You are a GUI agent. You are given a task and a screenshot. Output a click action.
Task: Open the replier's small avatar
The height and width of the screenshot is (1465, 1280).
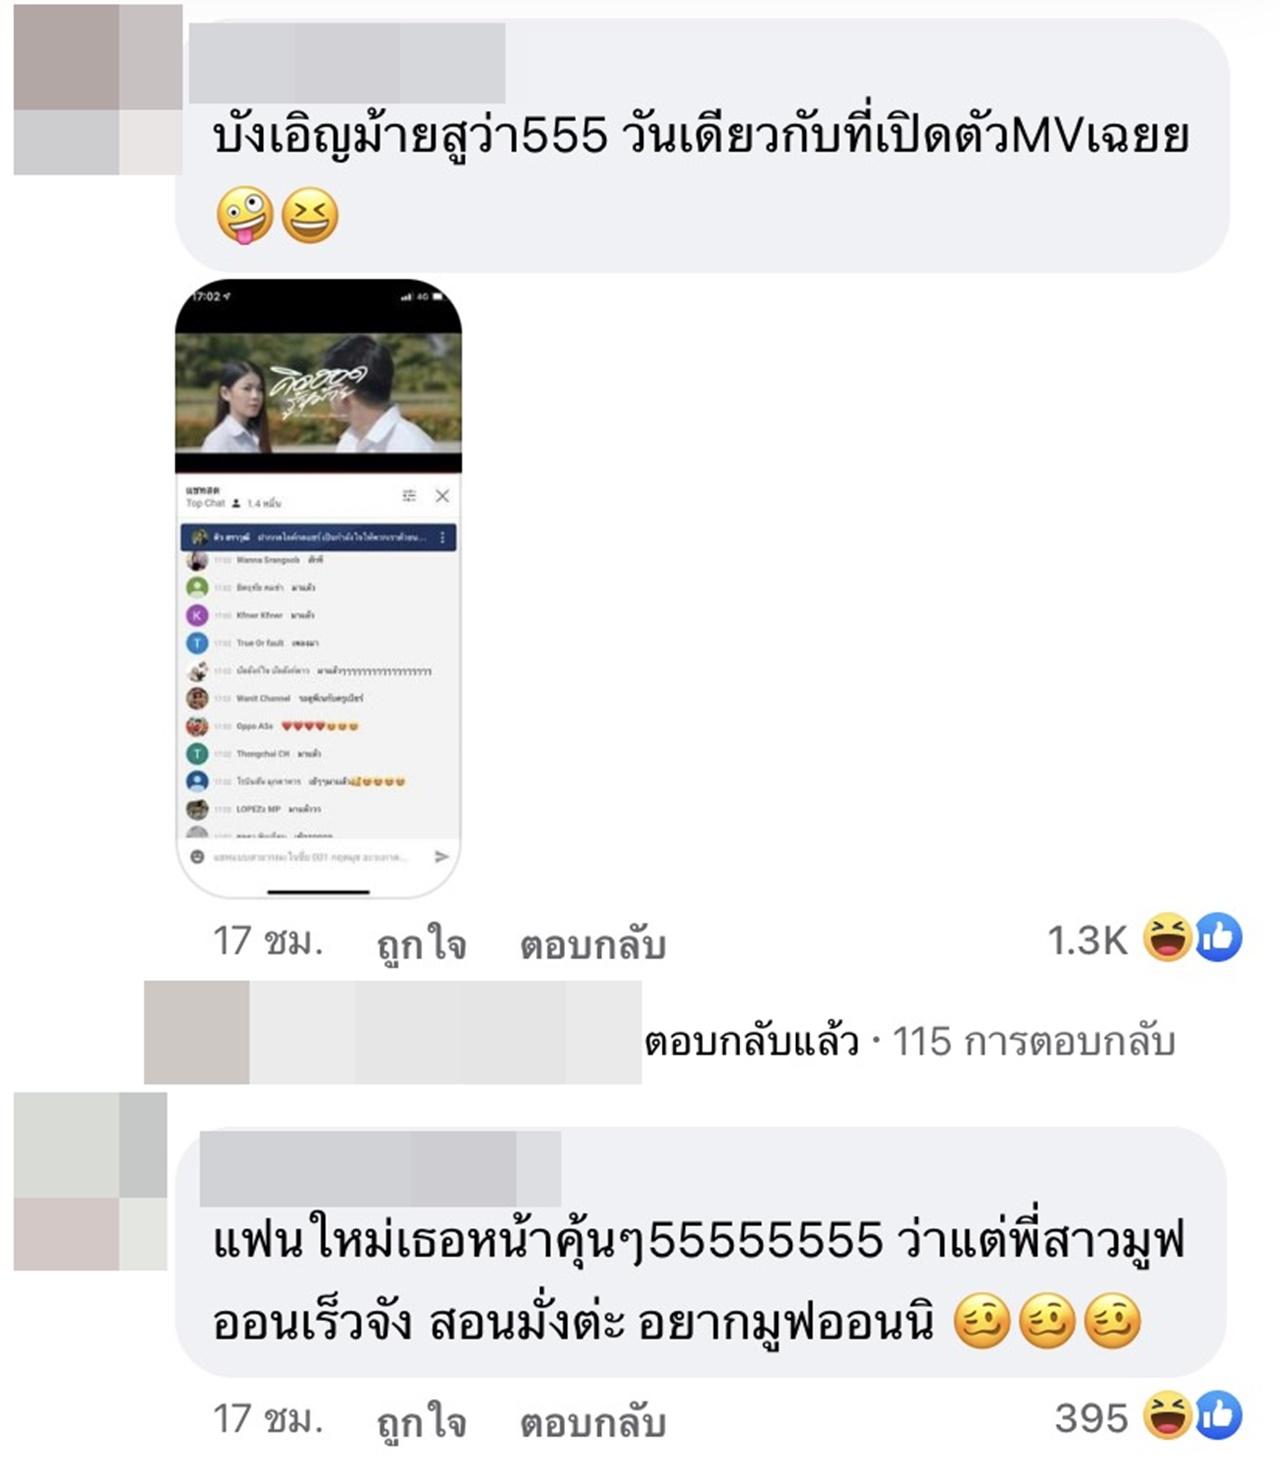tap(197, 1032)
